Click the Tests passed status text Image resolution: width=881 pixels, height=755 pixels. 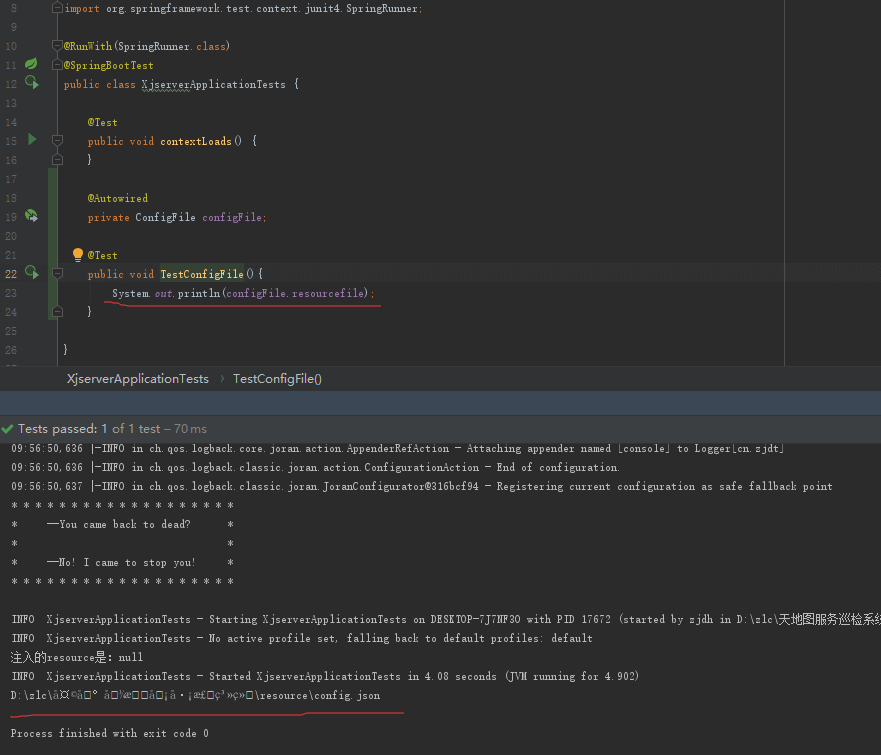pyautogui.click(x=58, y=429)
